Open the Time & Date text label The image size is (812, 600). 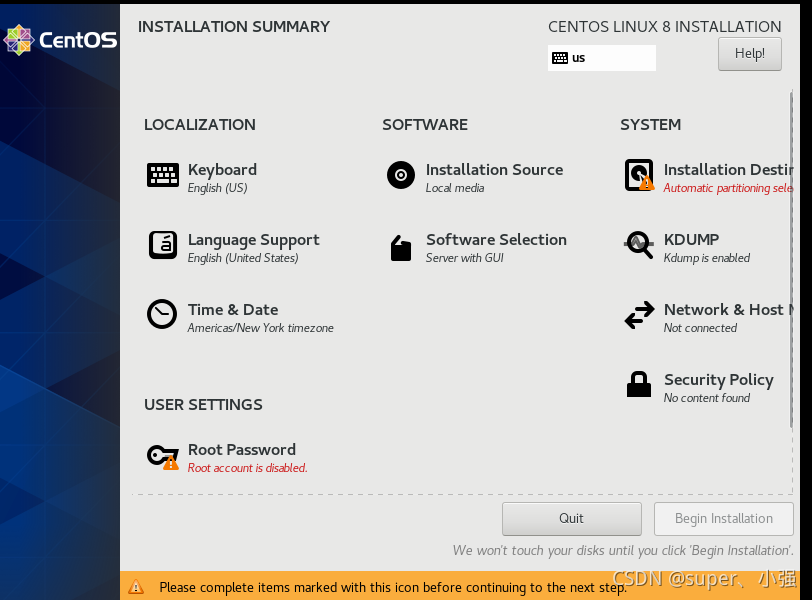233,310
